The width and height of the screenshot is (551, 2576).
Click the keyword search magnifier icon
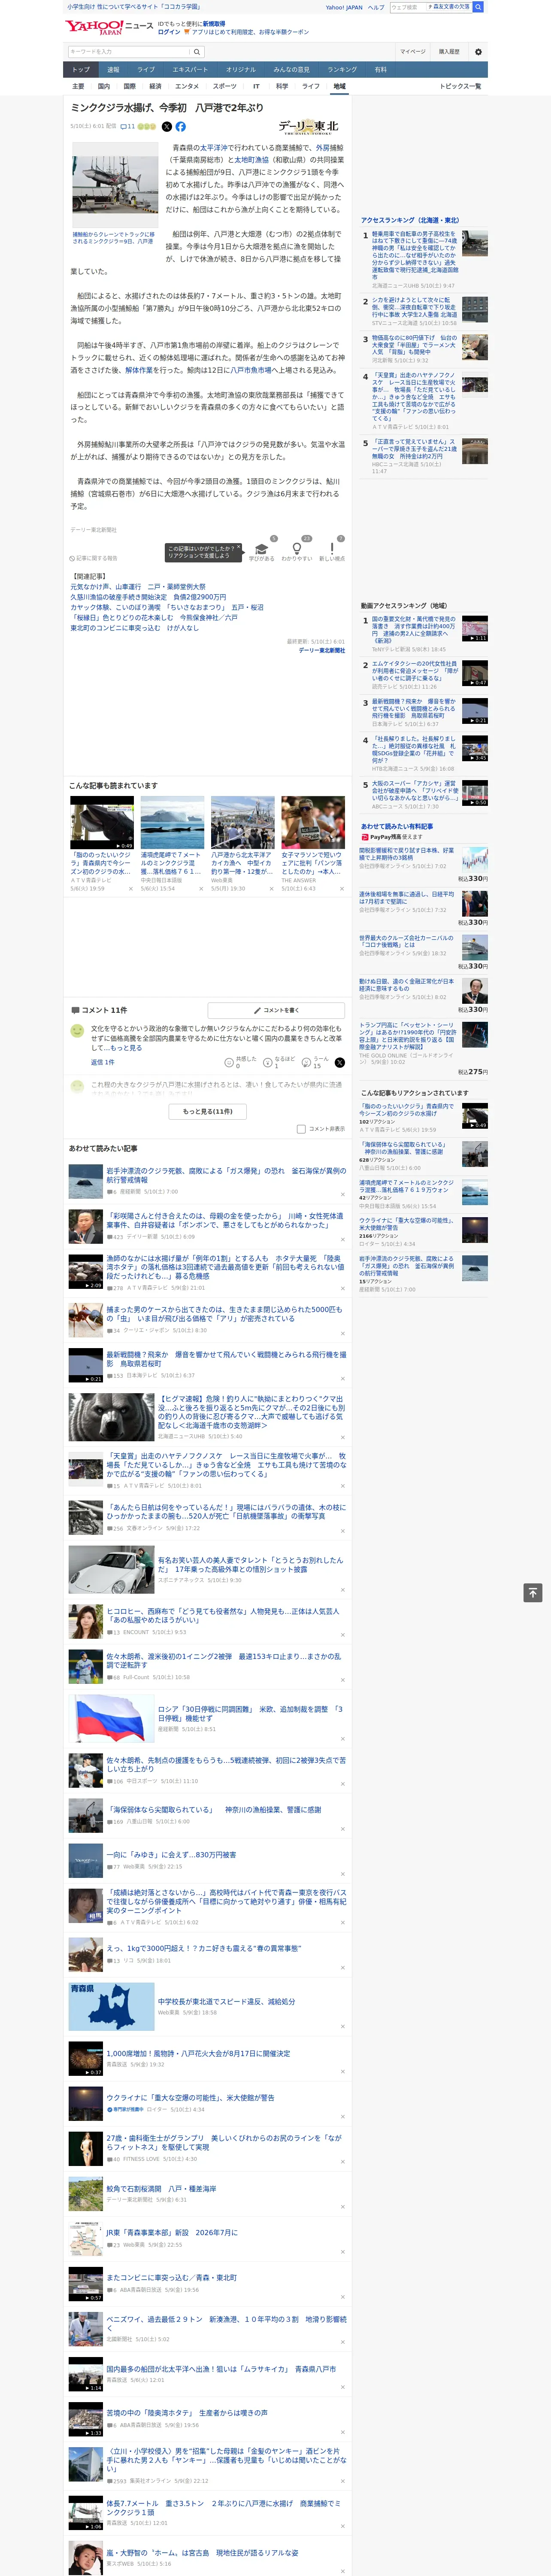[197, 52]
